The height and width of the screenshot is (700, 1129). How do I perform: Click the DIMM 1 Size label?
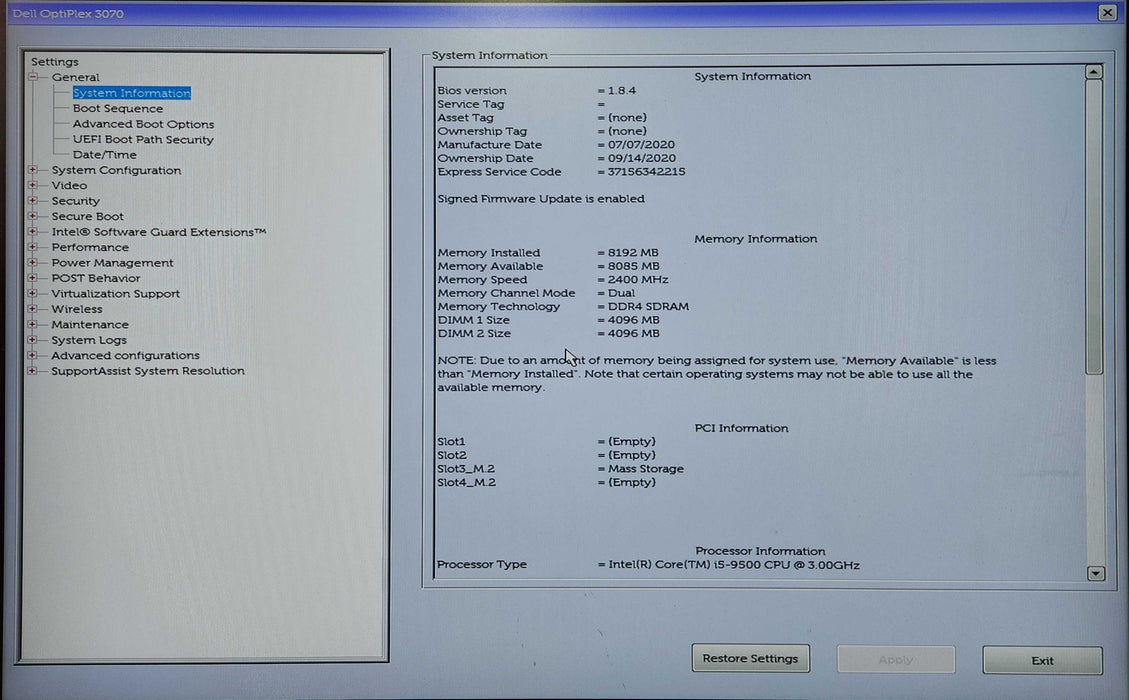[473, 320]
